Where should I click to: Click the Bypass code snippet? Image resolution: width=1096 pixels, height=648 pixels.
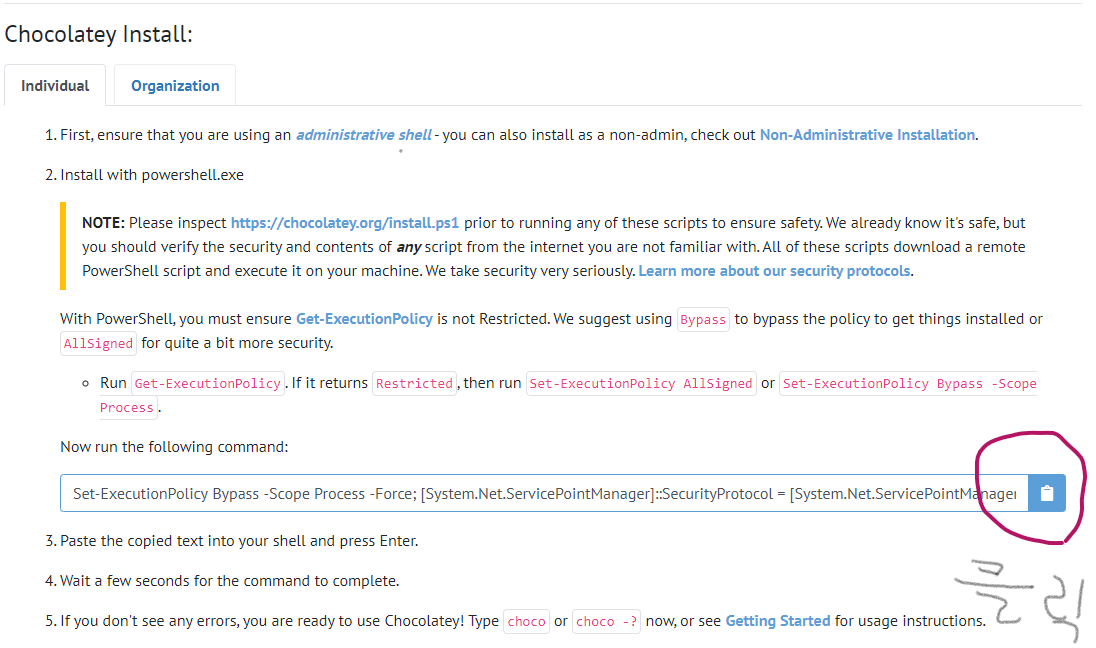(x=702, y=319)
